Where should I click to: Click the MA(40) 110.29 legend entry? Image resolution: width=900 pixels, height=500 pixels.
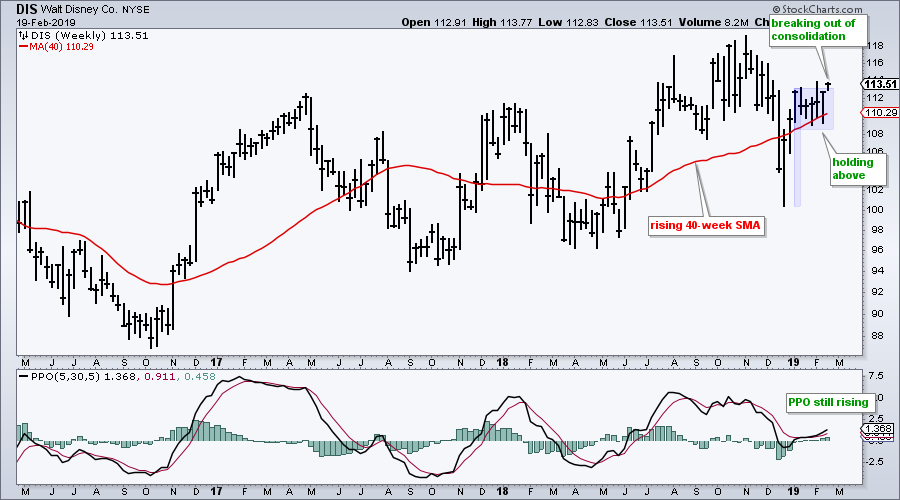click(x=61, y=46)
